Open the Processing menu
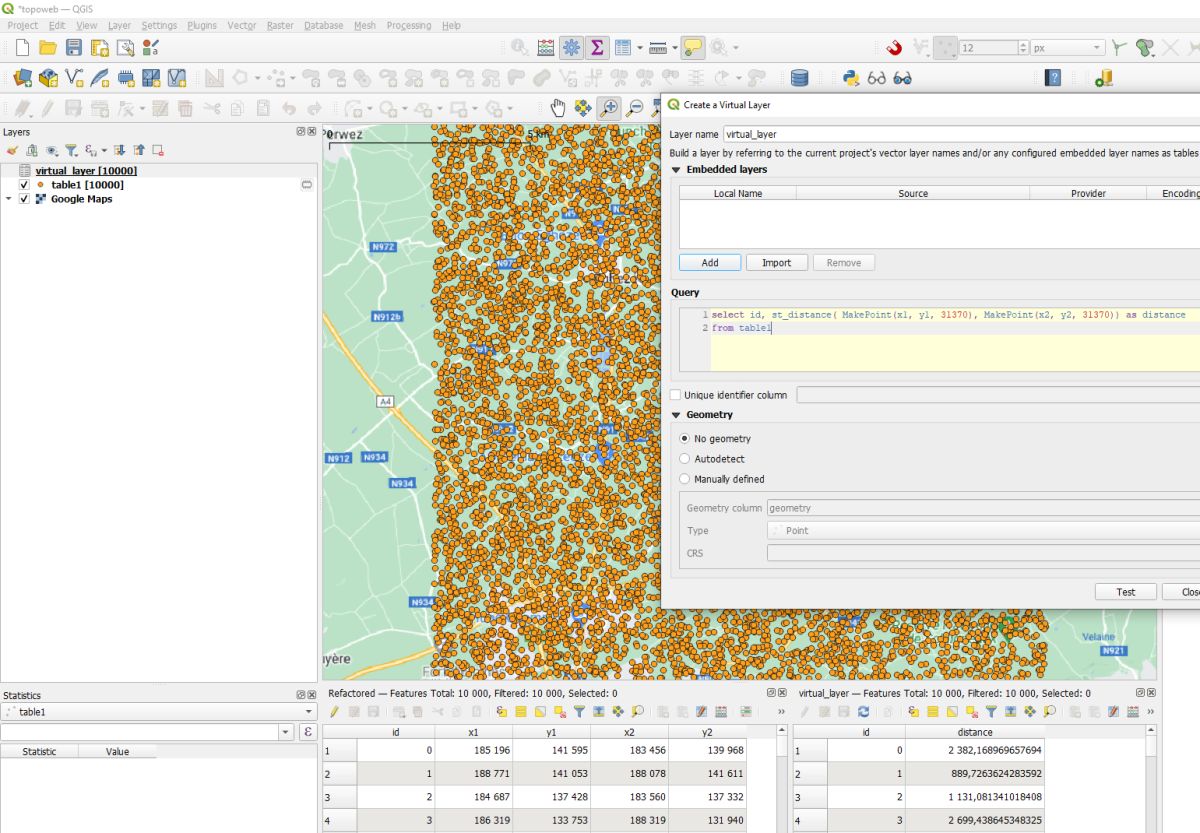Screen dimensions: 1200x833 click(408, 25)
